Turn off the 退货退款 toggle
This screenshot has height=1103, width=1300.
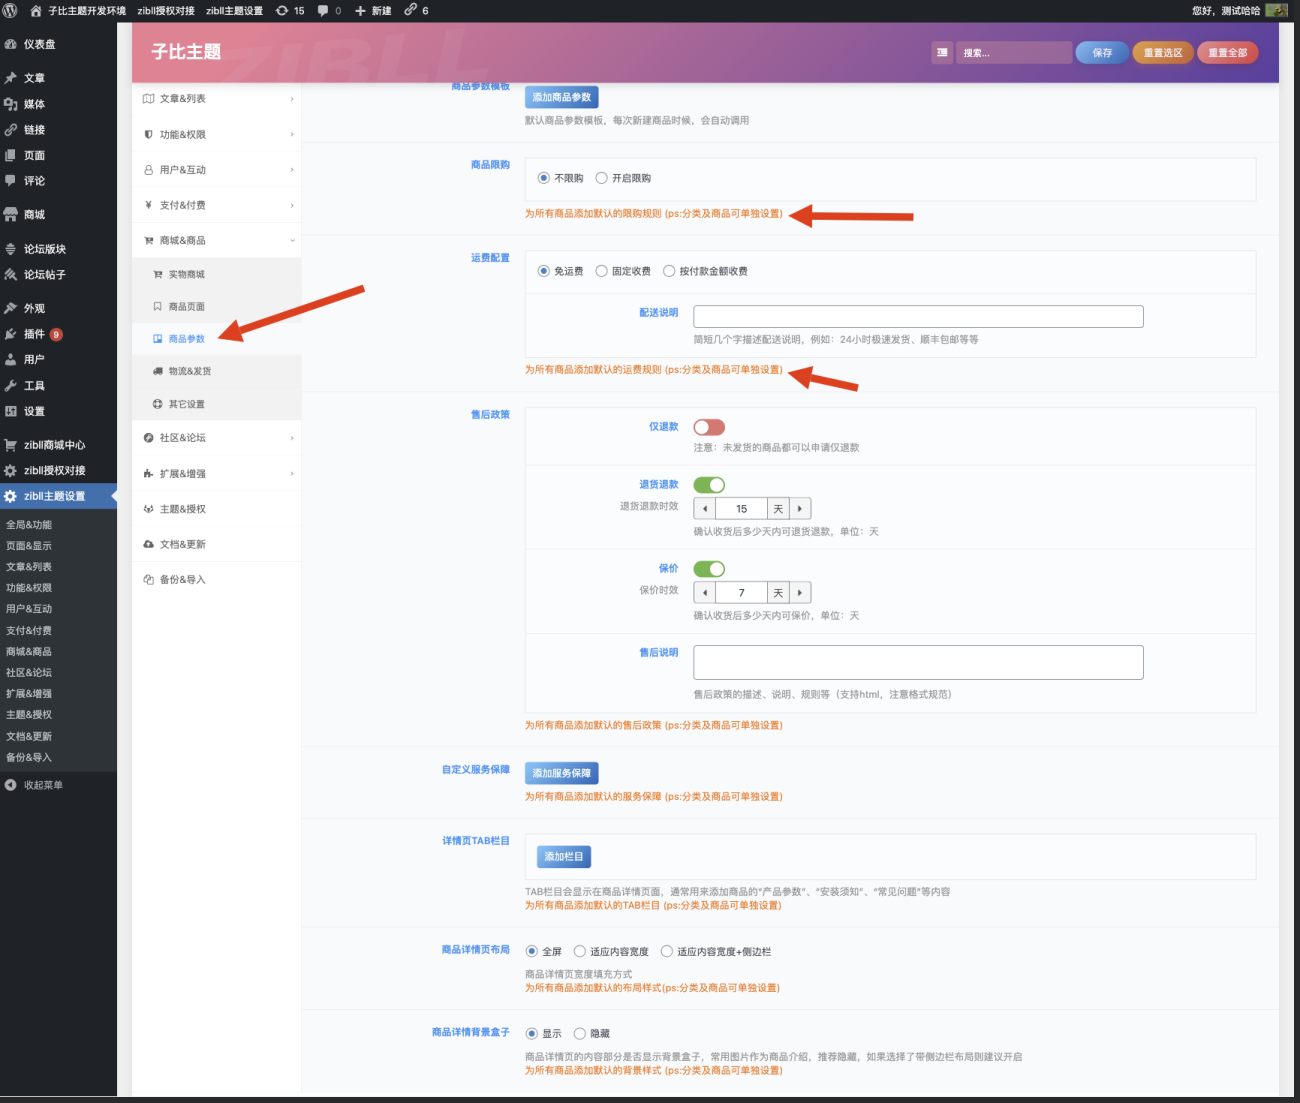pyautogui.click(x=709, y=485)
